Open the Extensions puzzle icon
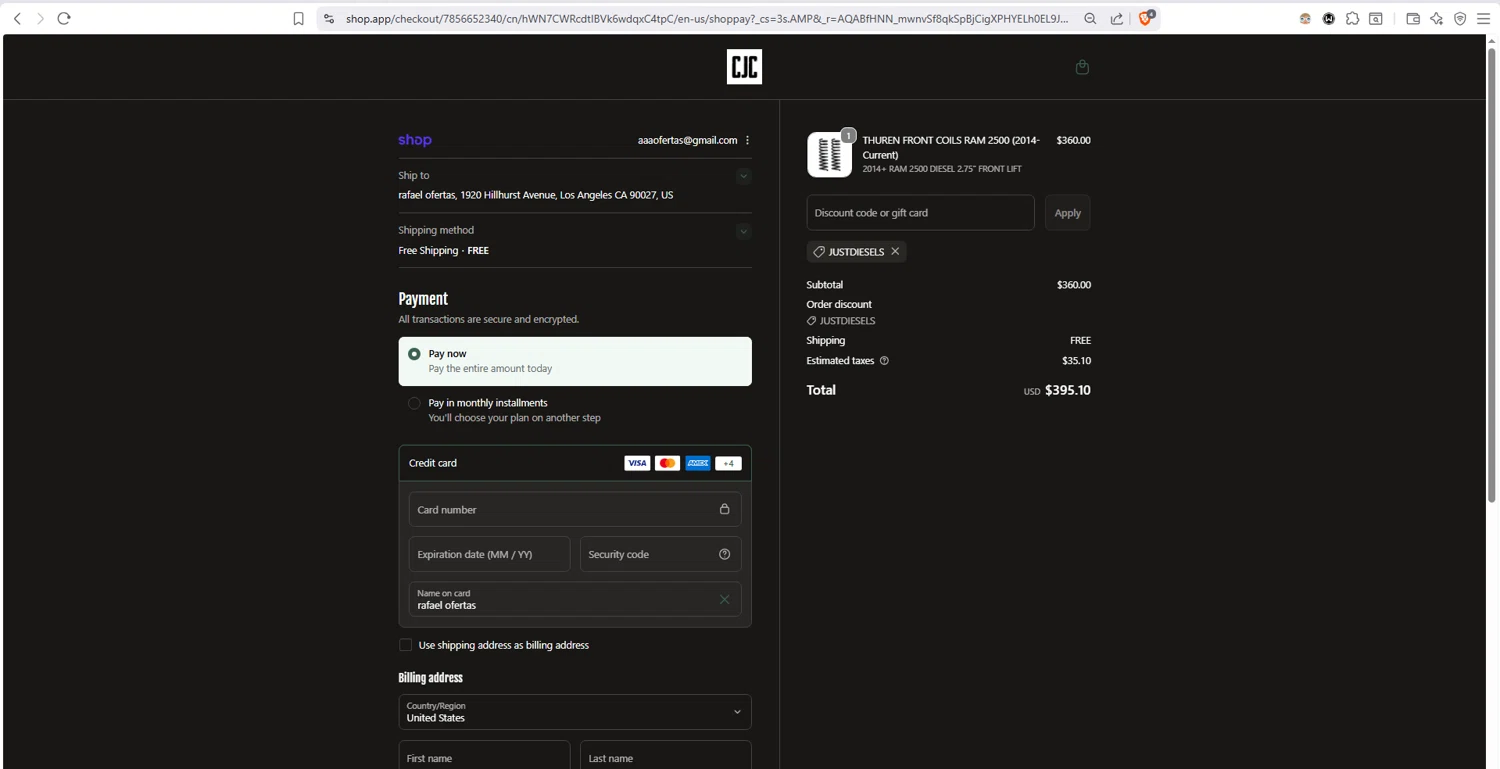 pos(1352,18)
